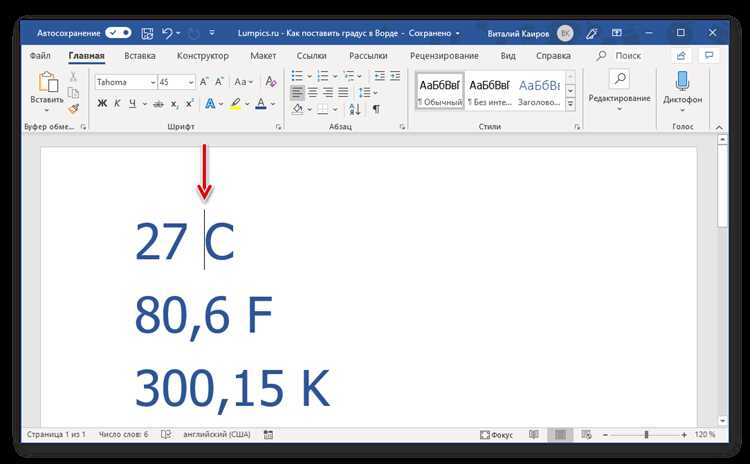Screen dimensions: 750x464
Task: Sort text with the A-Z sort icon
Action: [354, 109]
